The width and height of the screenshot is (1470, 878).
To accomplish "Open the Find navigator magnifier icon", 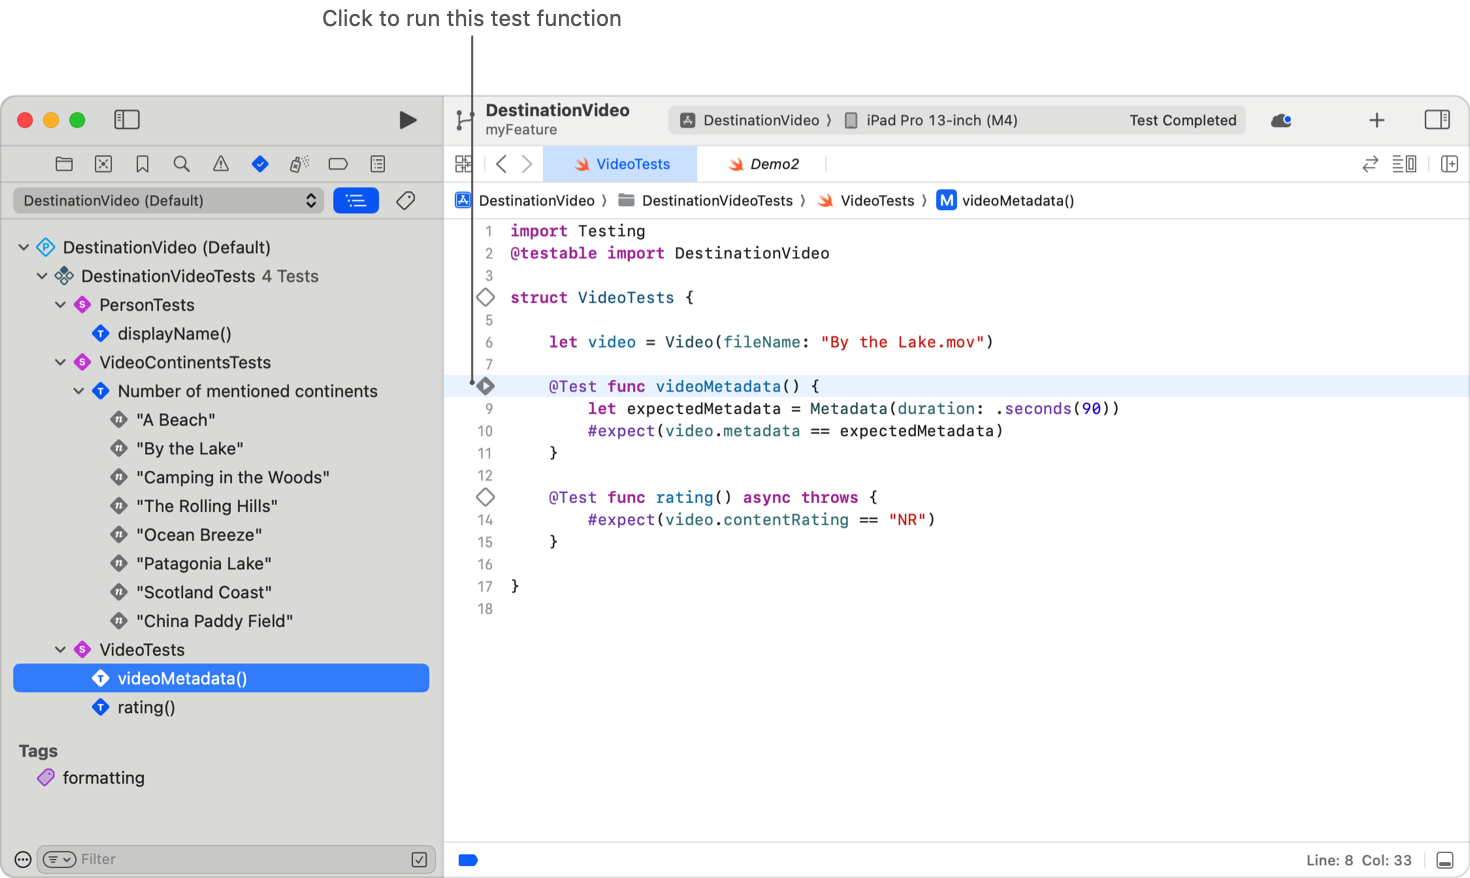I will click(x=181, y=164).
